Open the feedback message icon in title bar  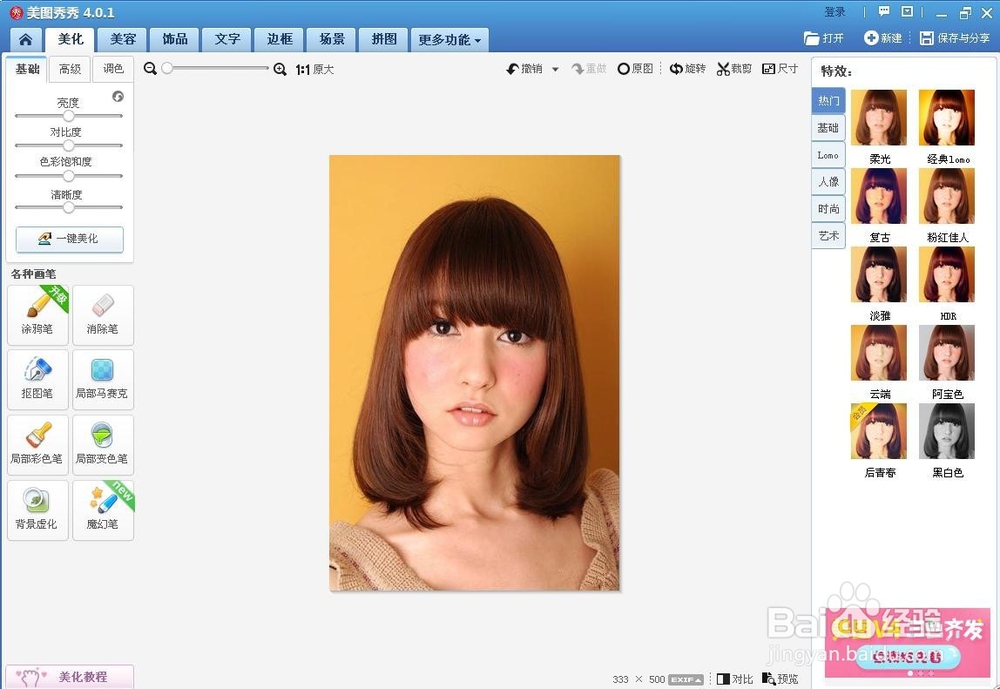(884, 11)
